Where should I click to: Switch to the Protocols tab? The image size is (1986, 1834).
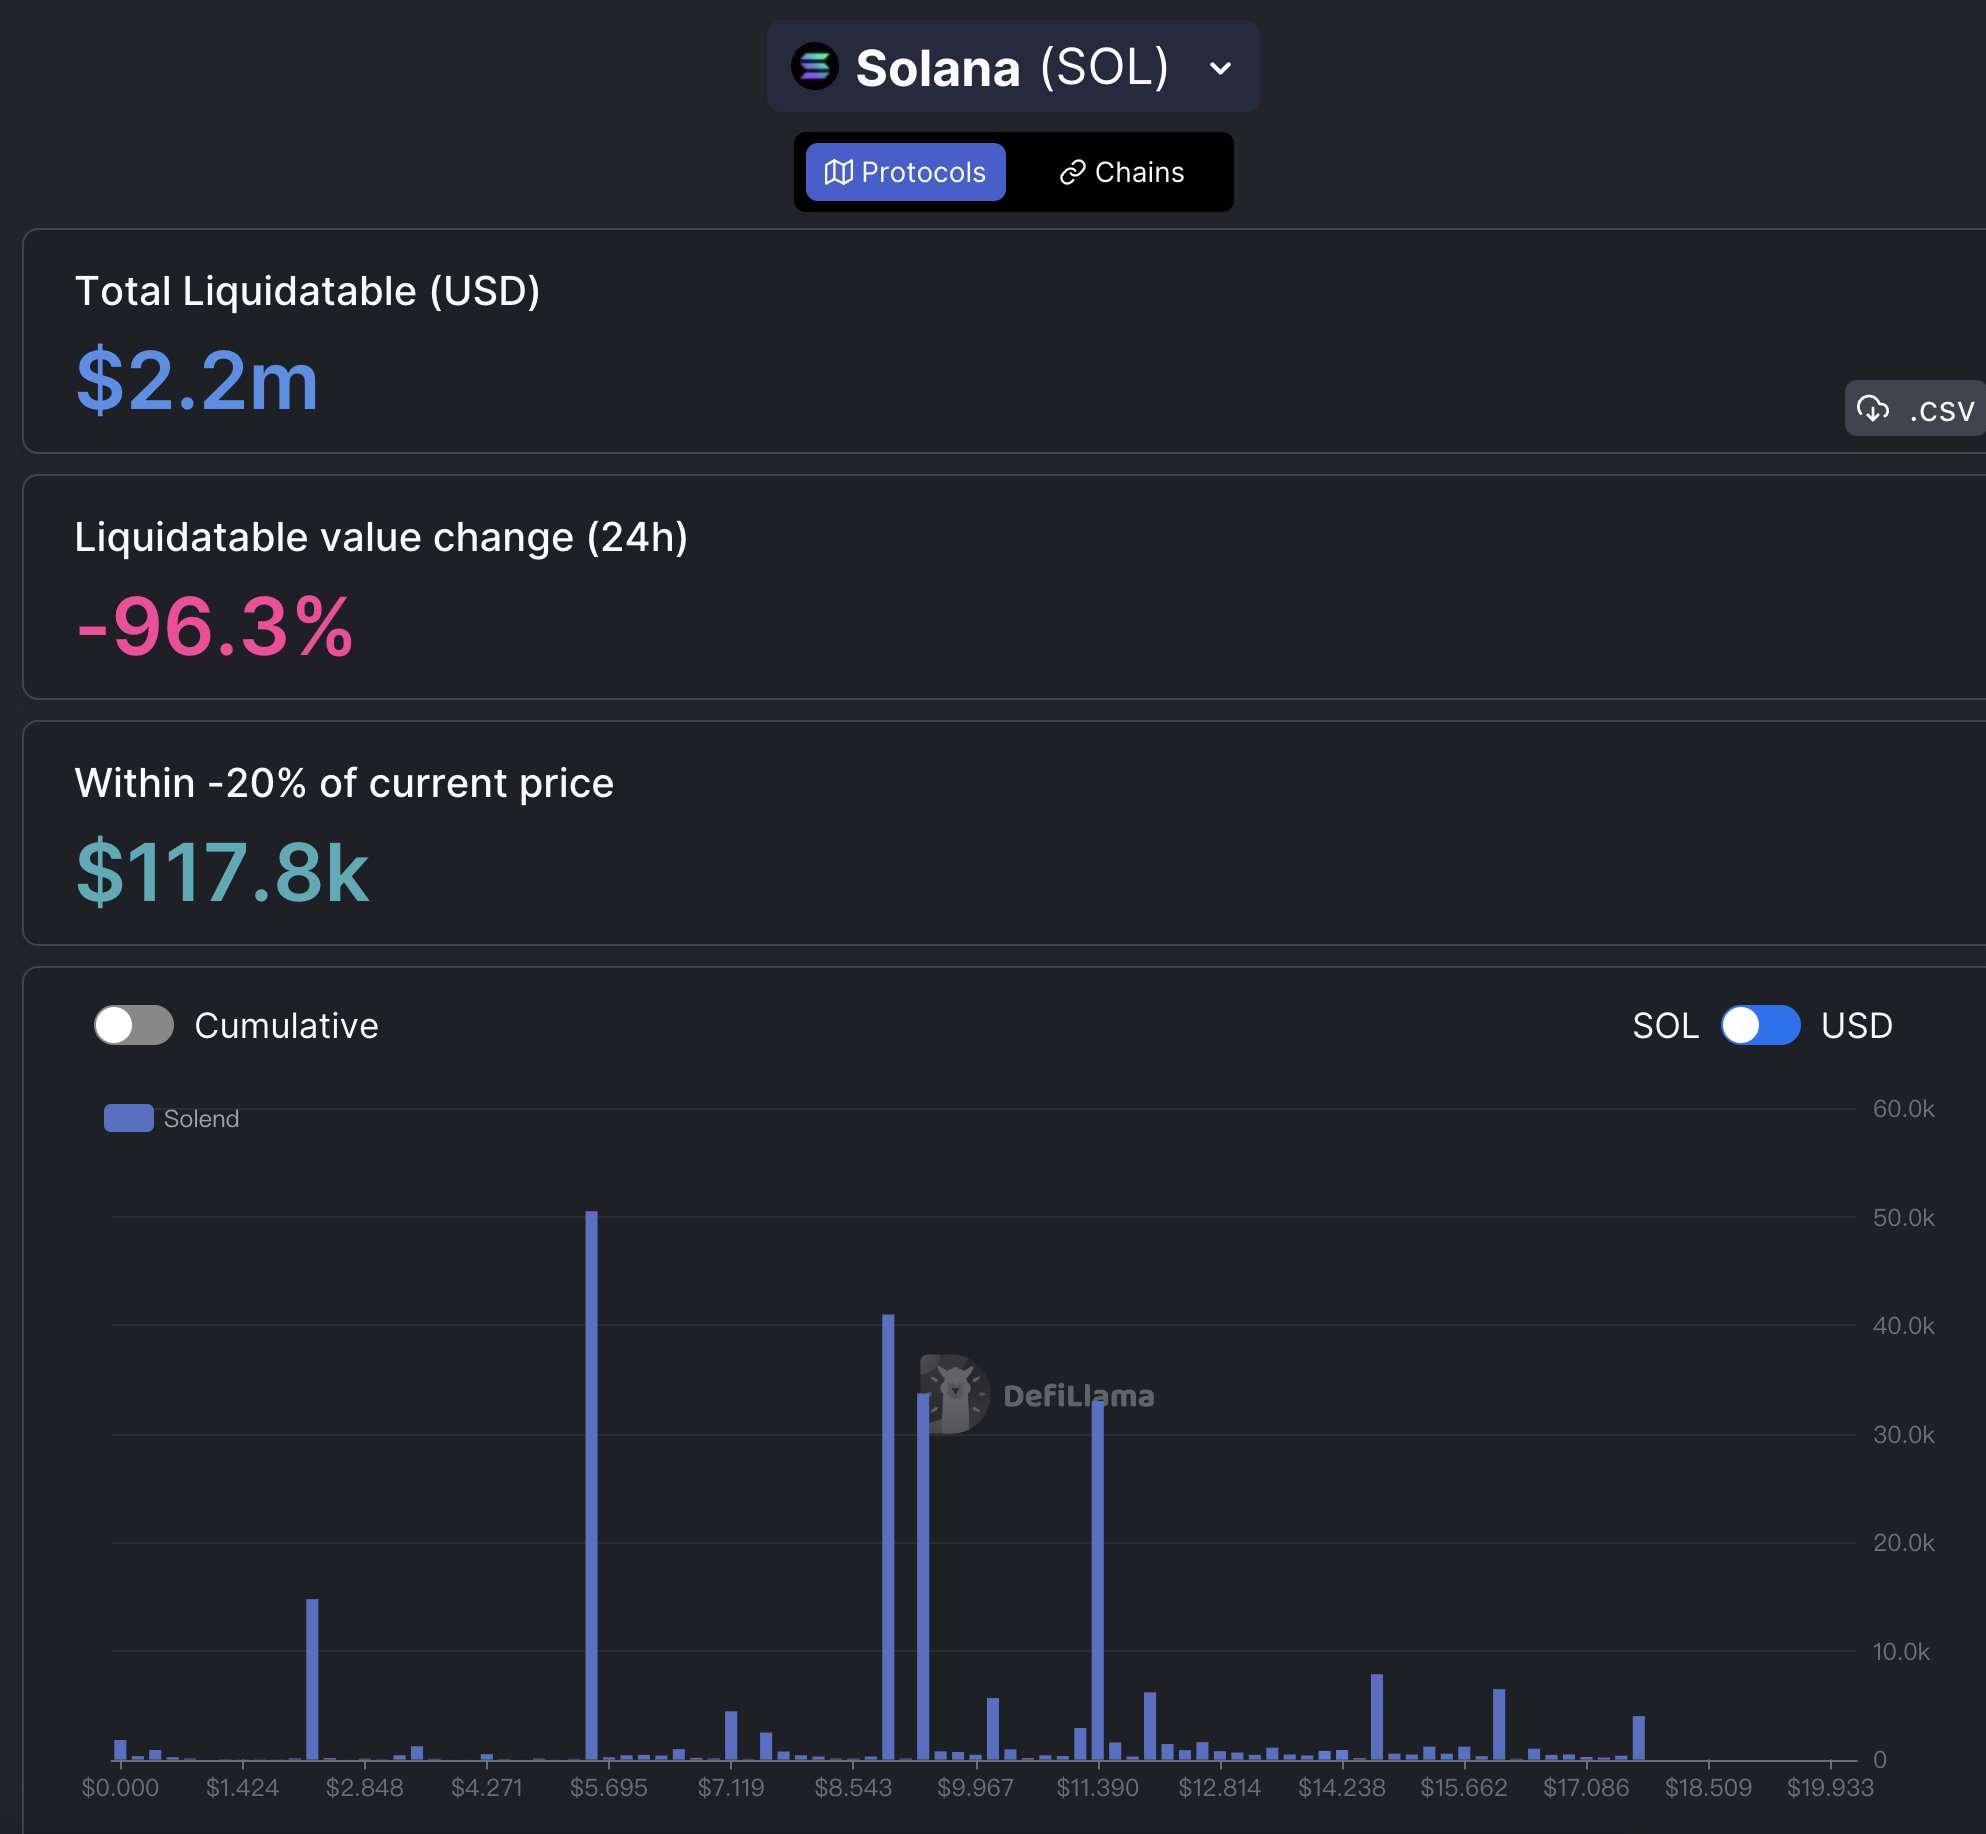point(905,172)
